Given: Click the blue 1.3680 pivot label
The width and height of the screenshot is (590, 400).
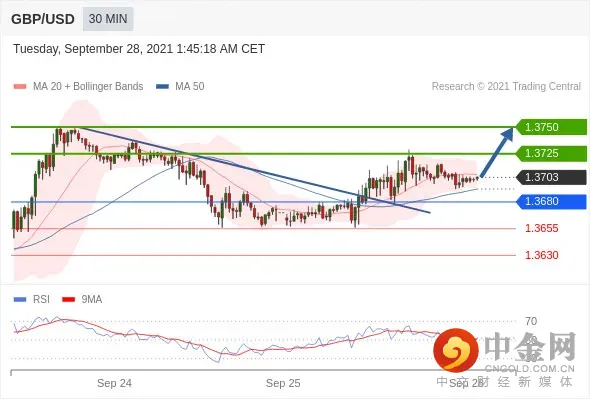Looking at the screenshot, I should coord(551,201).
